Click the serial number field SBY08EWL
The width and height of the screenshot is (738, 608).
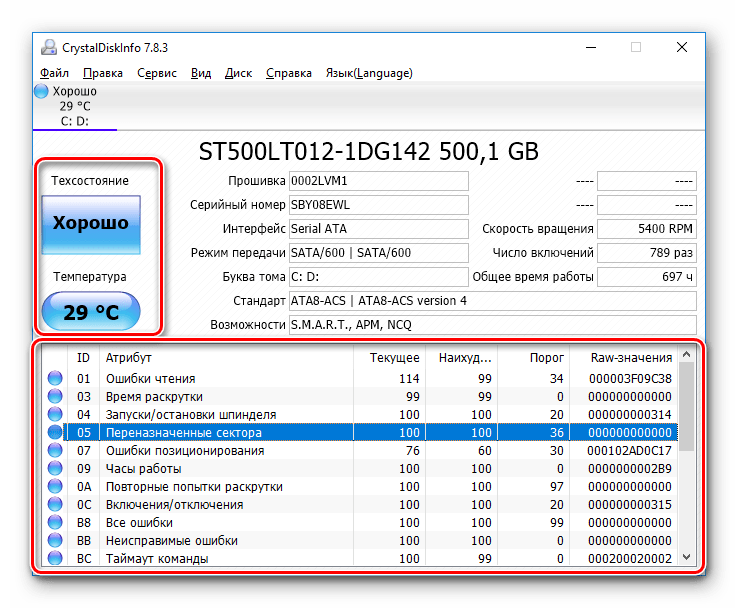378,205
